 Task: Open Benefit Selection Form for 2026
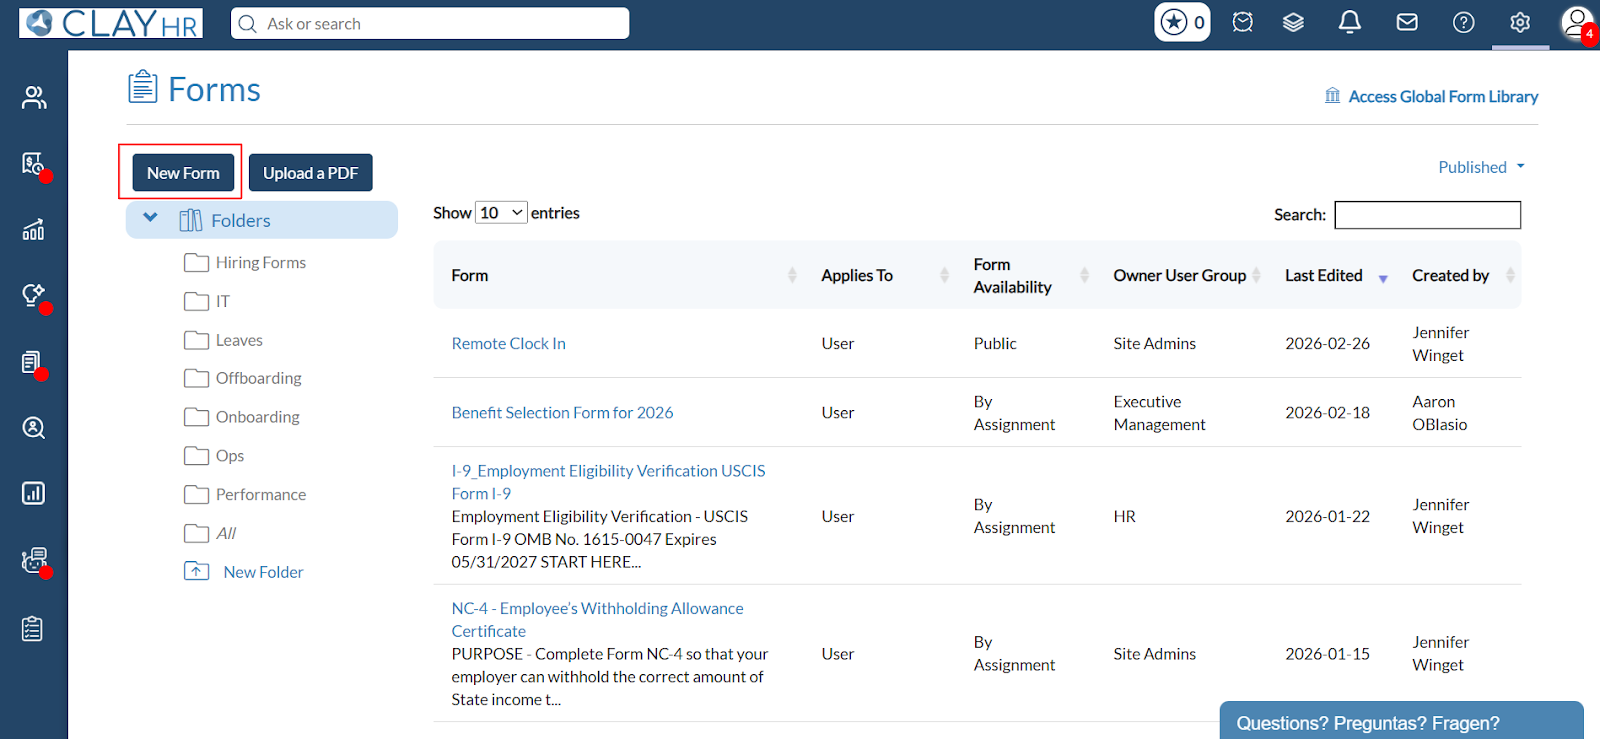[x=562, y=412]
